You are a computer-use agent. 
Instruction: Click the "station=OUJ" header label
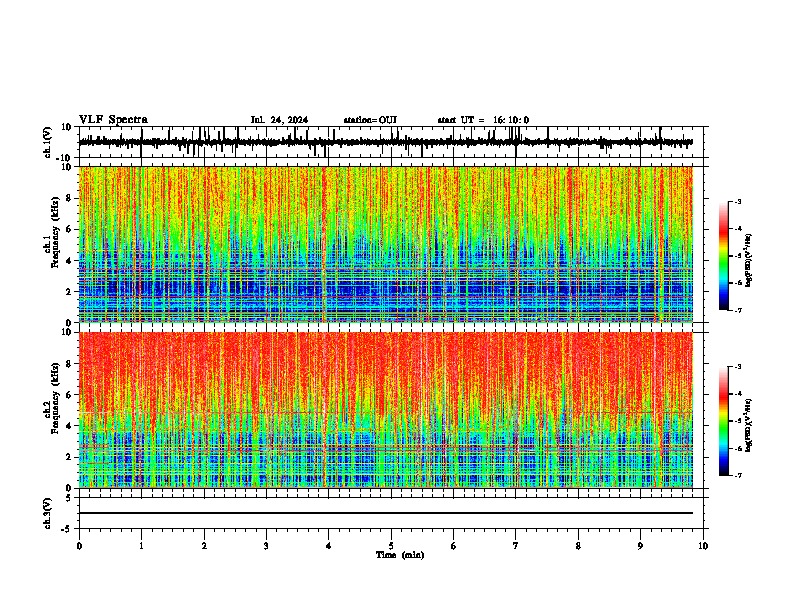(x=370, y=120)
